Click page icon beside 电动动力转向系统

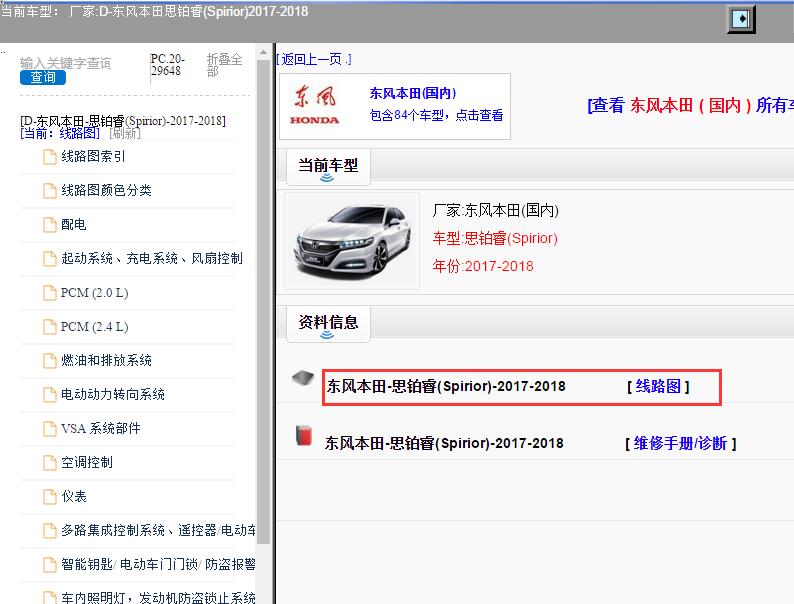[50, 394]
